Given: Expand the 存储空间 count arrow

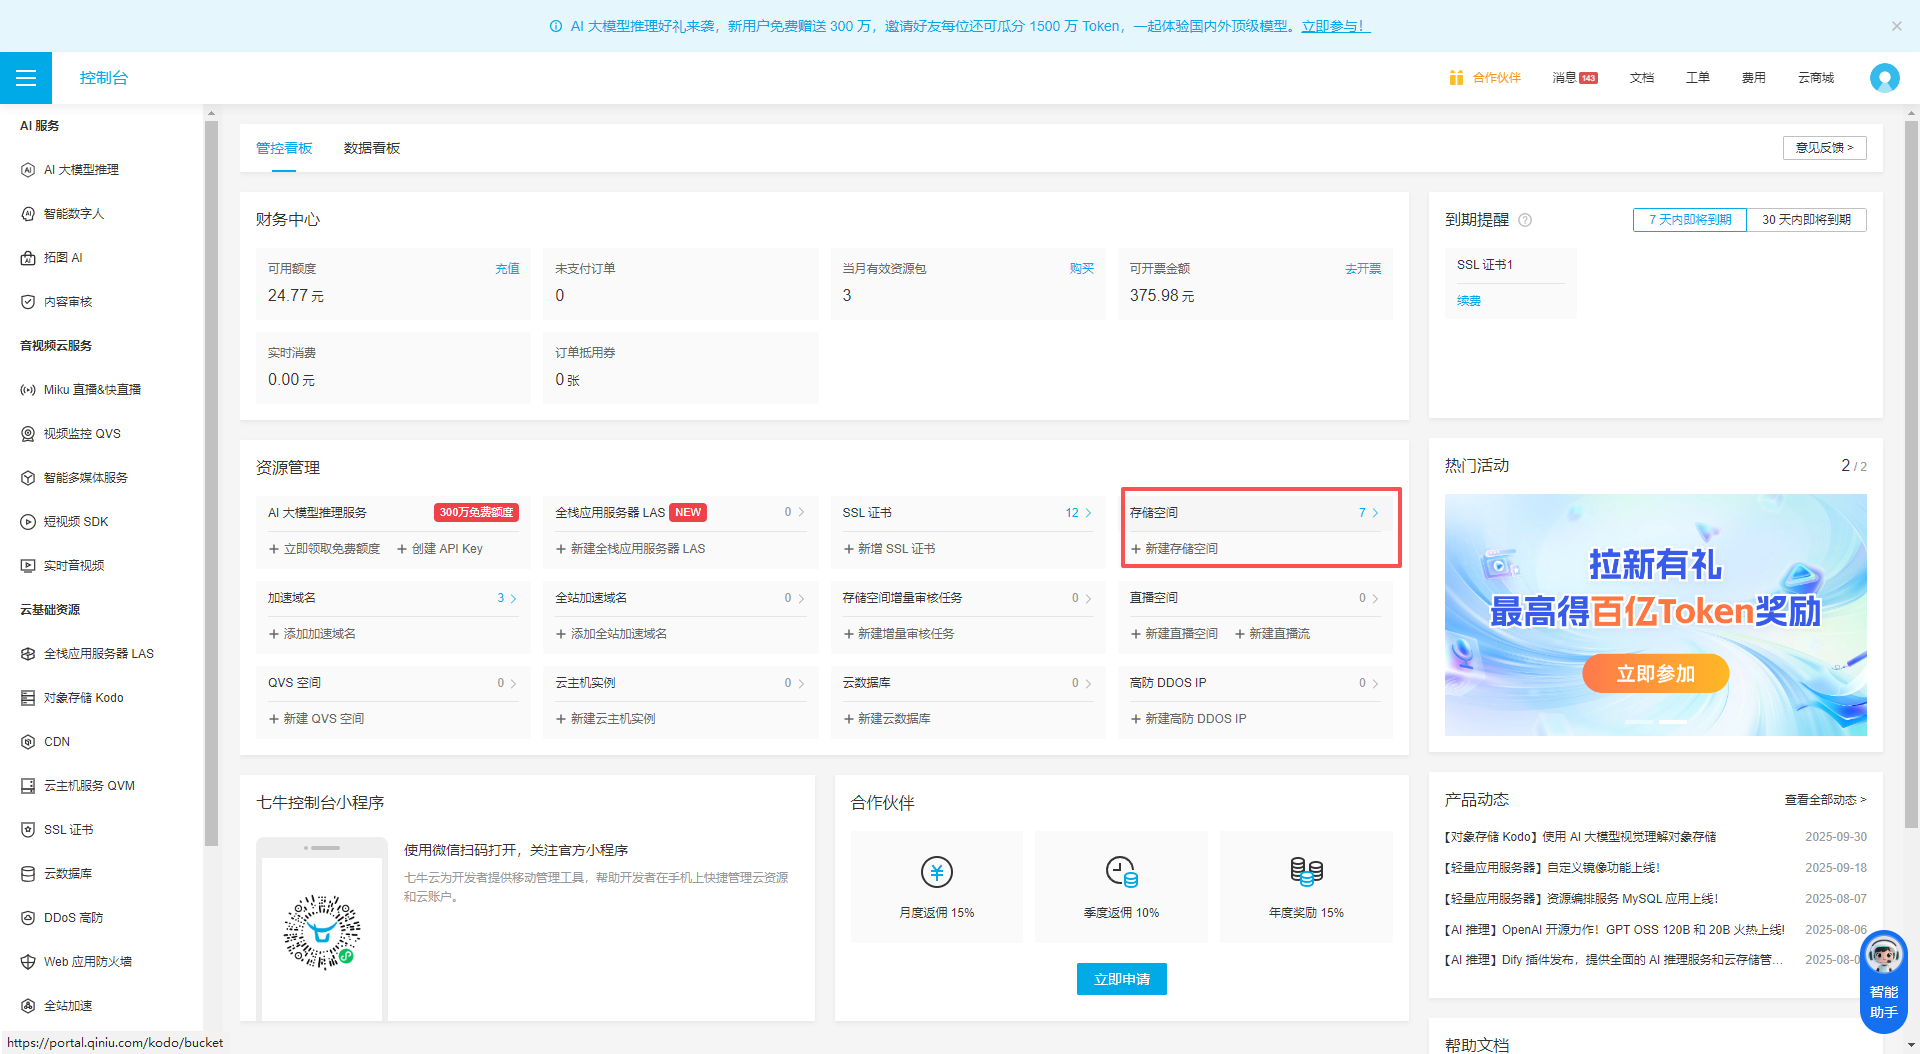Looking at the screenshot, I should [1375, 513].
